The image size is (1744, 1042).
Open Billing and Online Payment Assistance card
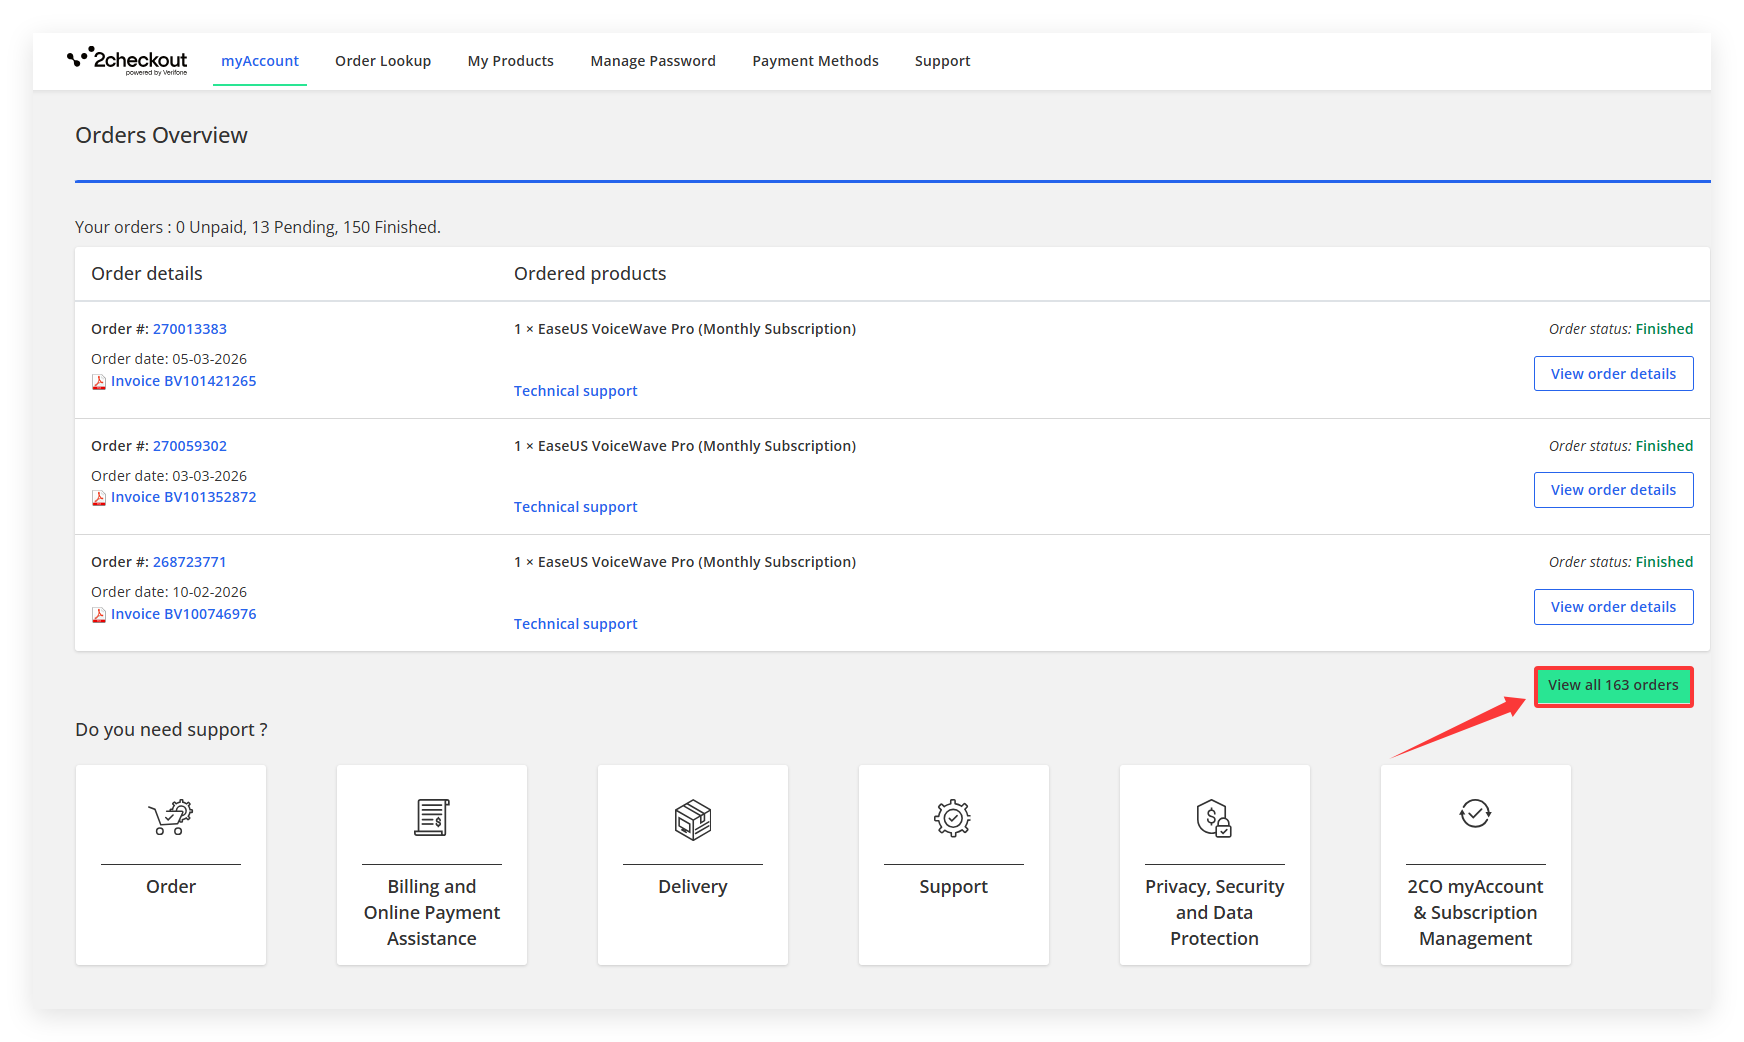432,865
